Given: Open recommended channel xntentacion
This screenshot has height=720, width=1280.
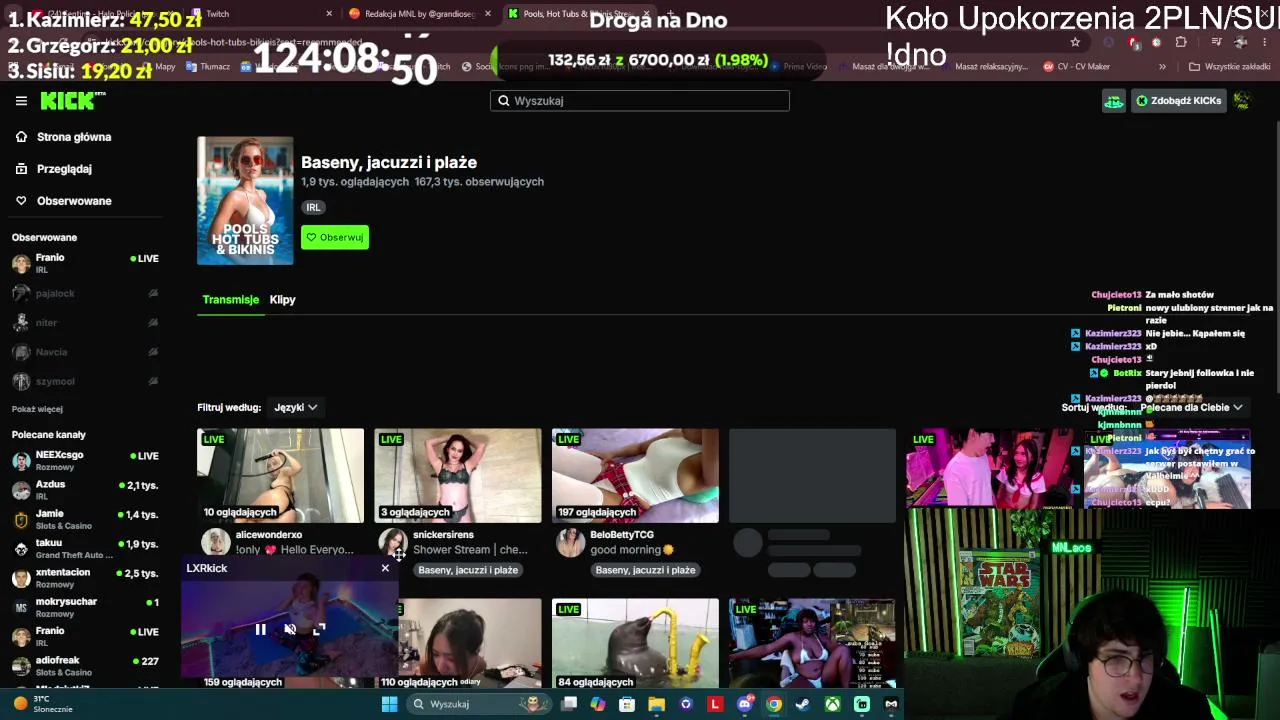Looking at the screenshot, I should (x=85, y=577).
